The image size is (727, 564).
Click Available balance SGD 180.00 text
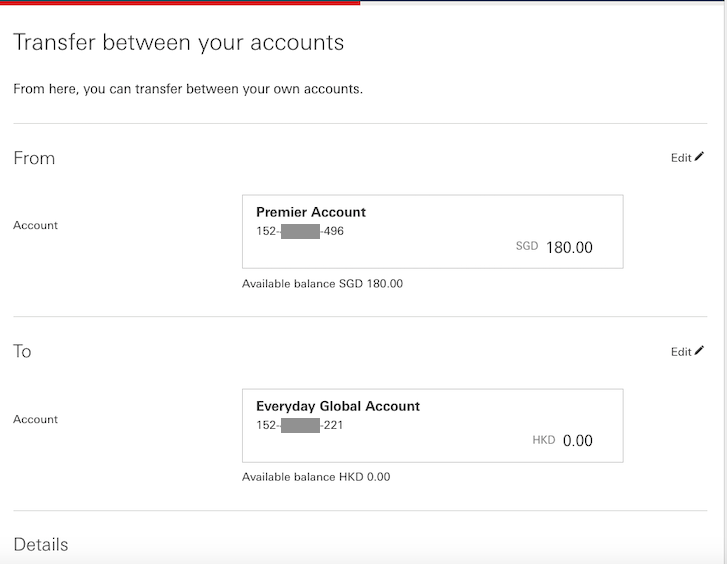(x=322, y=283)
